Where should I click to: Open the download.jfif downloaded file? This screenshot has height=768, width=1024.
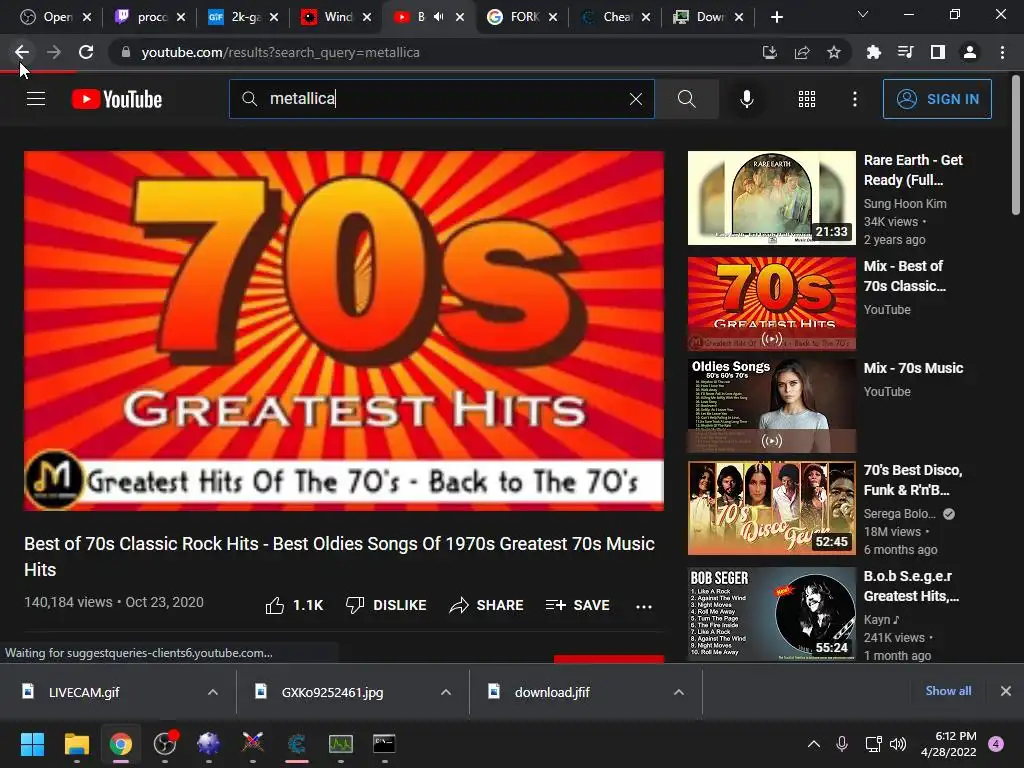point(552,692)
